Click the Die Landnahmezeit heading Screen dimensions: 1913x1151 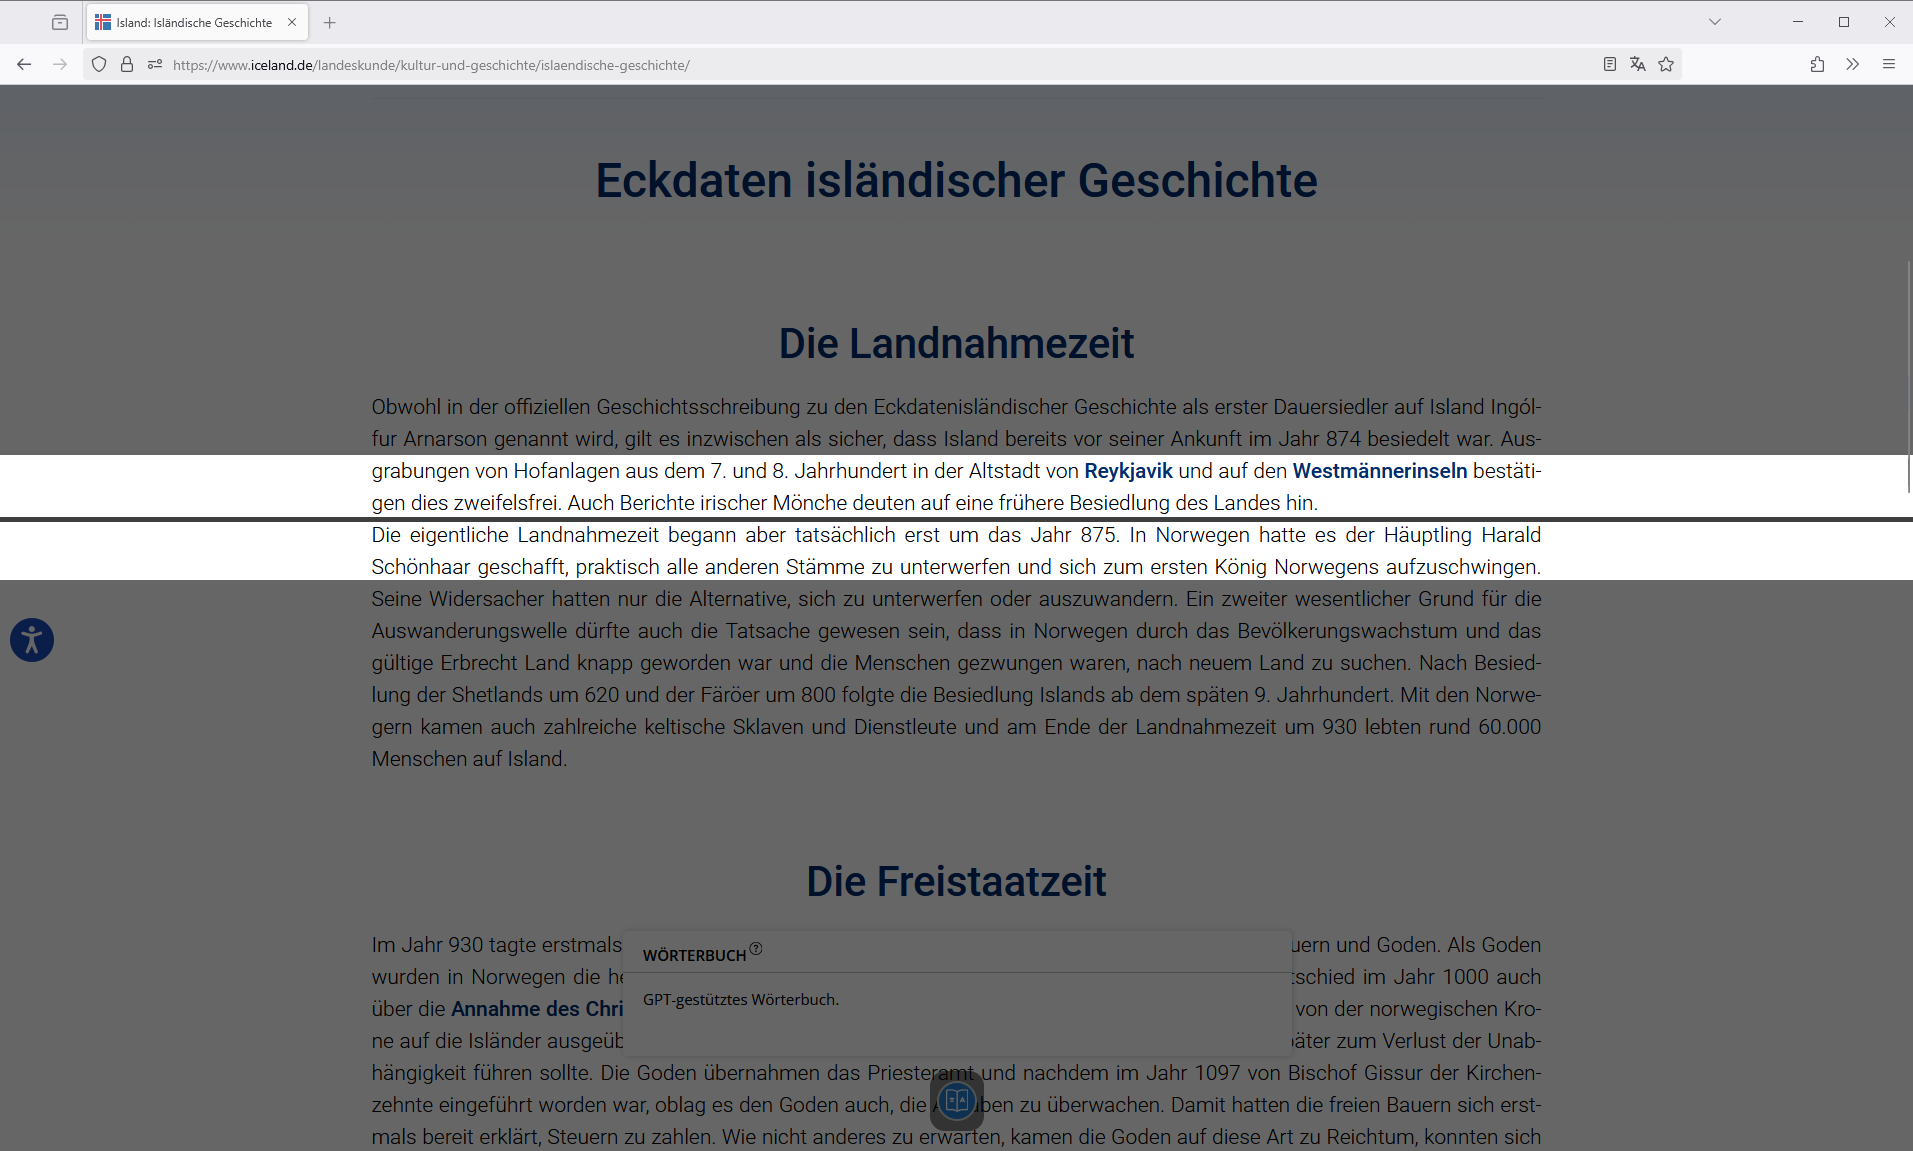pyautogui.click(x=956, y=344)
